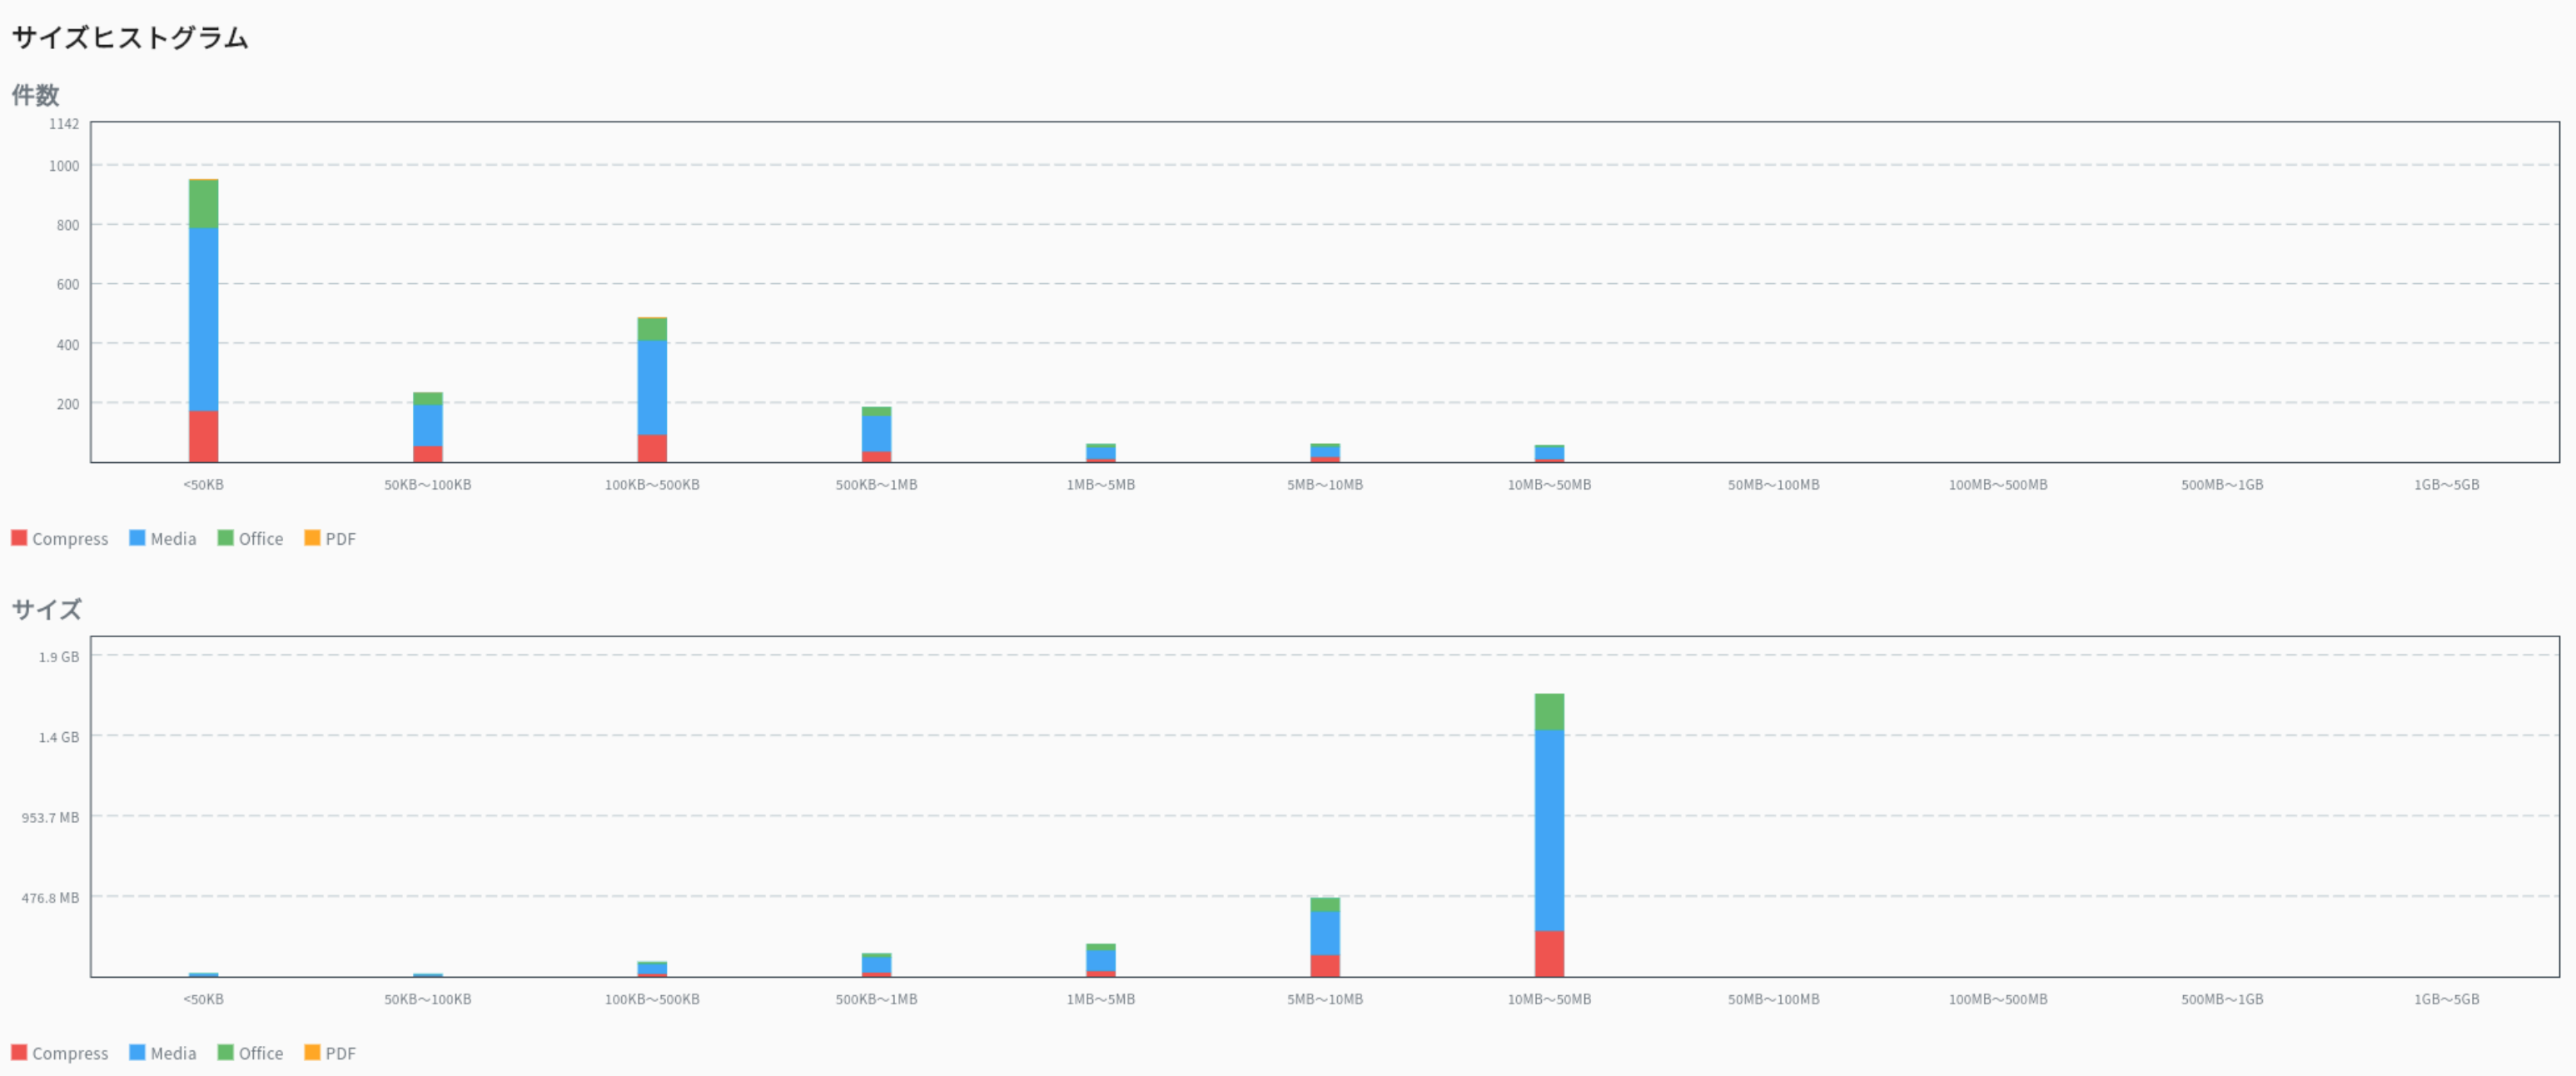This screenshot has height=1076, width=2576.
Task: Click the サイズヒストグラム heading
Action: pyautogui.click(x=130, y=38)
